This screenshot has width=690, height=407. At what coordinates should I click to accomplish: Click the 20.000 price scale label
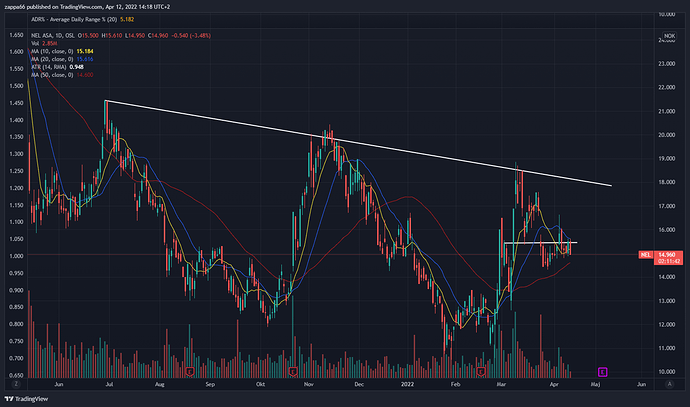[x=666, y=135]
